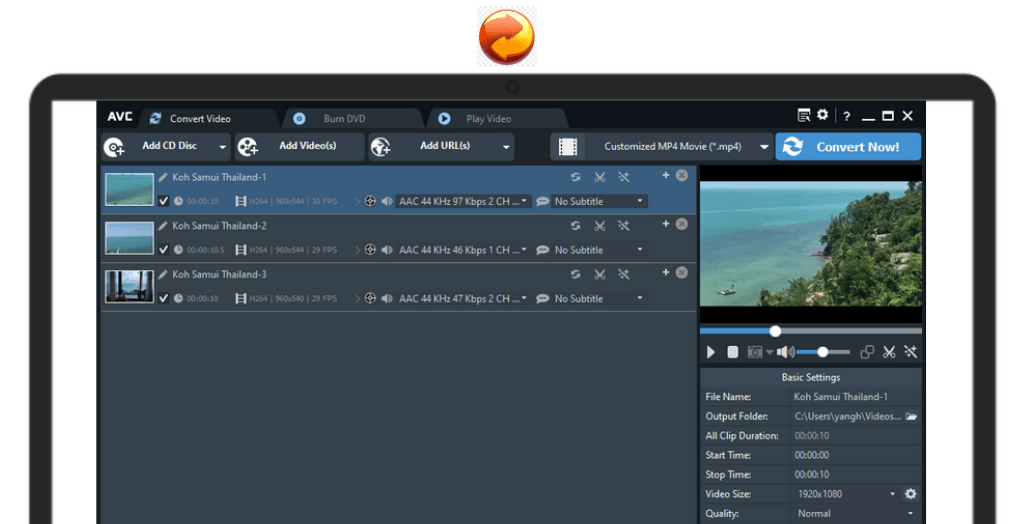Edit the File Name field Koh Samui Thailand-1
This screenshot has width=1024, height=524.
[x=856, y=397]
